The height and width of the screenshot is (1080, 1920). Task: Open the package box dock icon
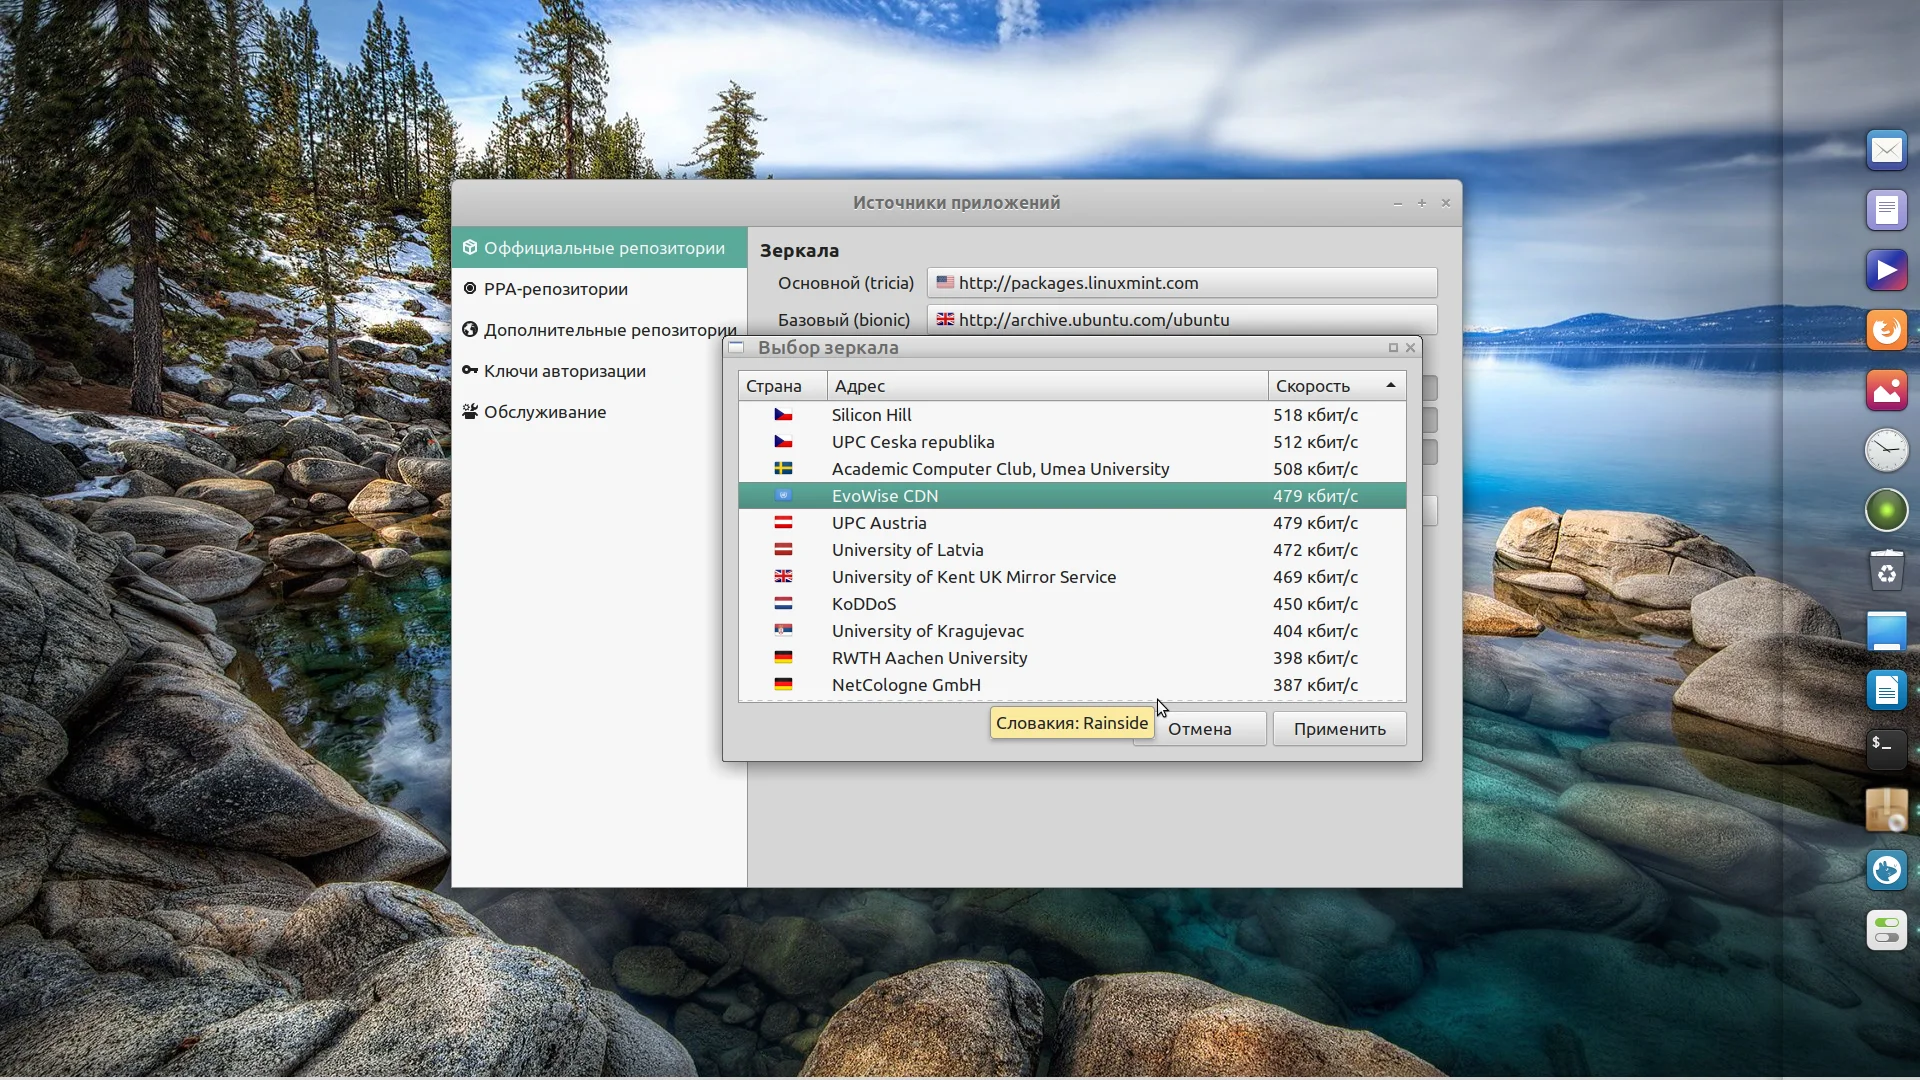(1886, 809)
